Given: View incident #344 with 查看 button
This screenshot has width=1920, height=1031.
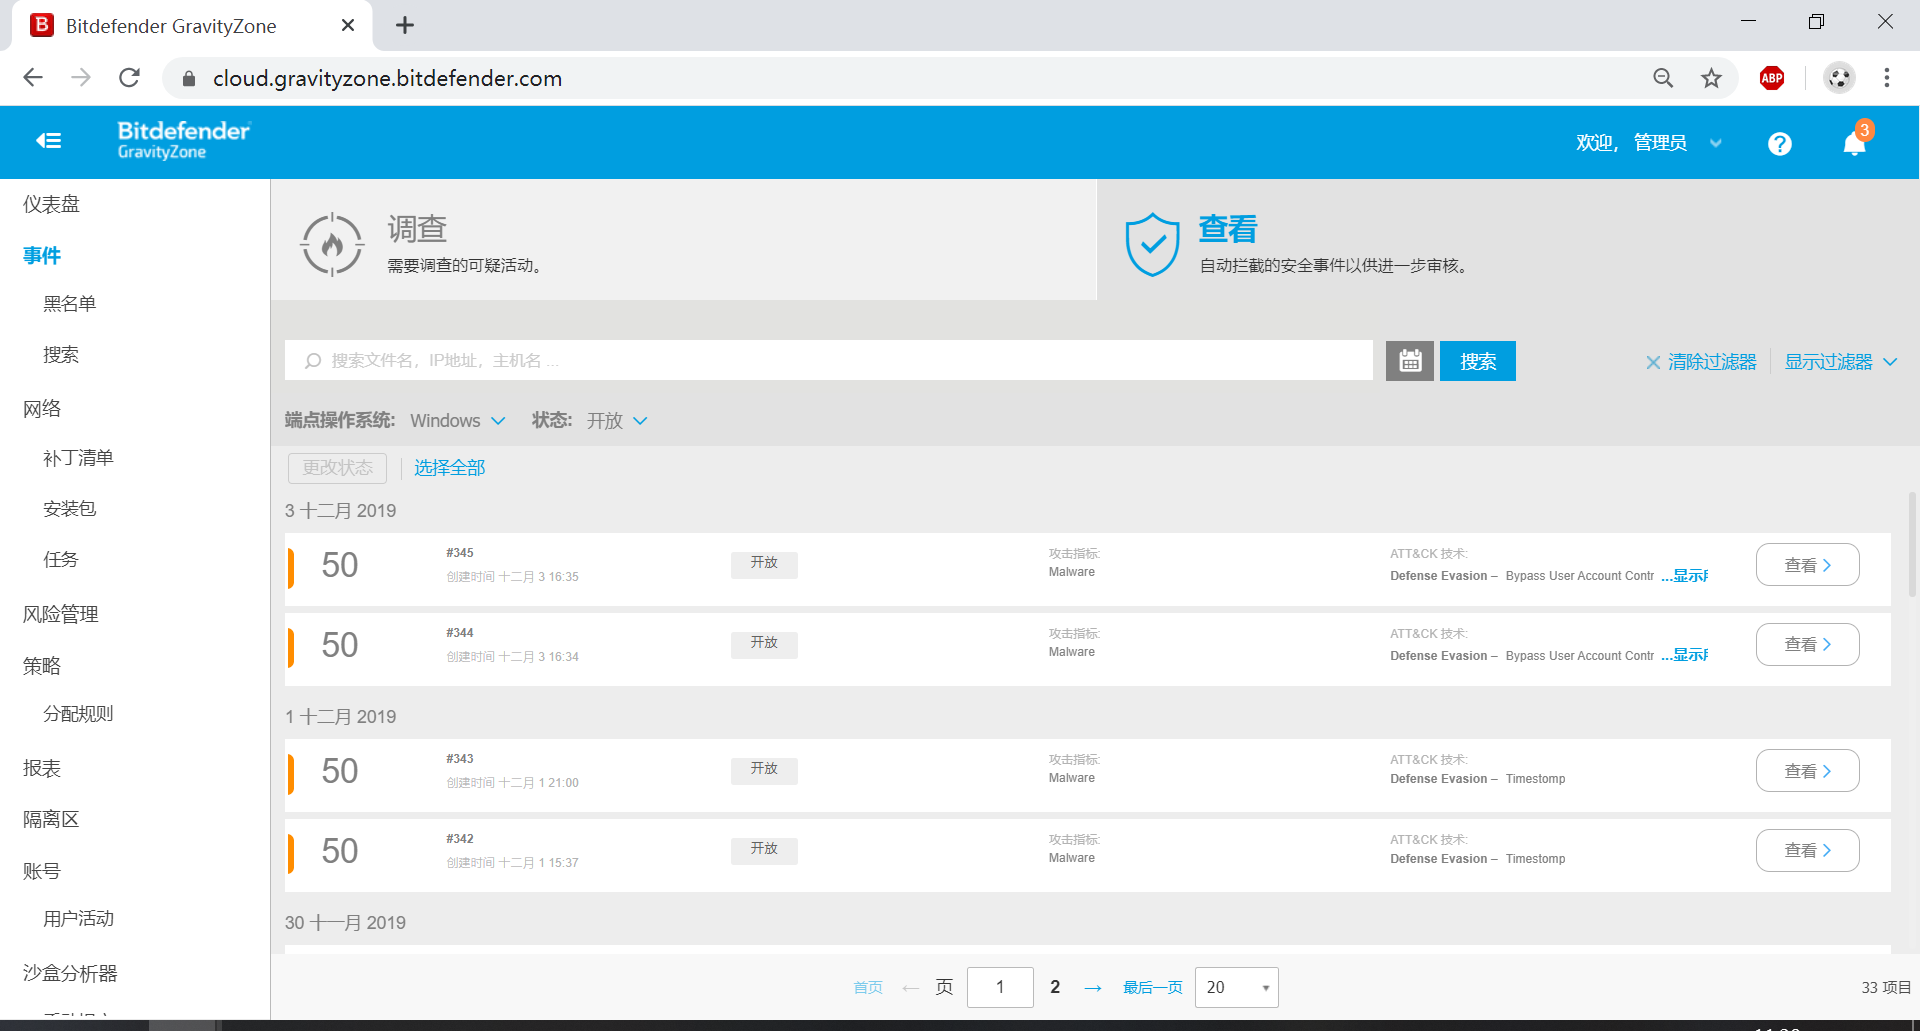Looking at the screenshot, I should (x=1808, y=645).
